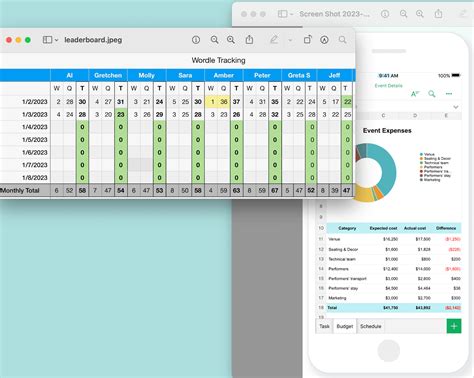
Task: Click the Event Expenses chart title
Action: pos(387,131)
